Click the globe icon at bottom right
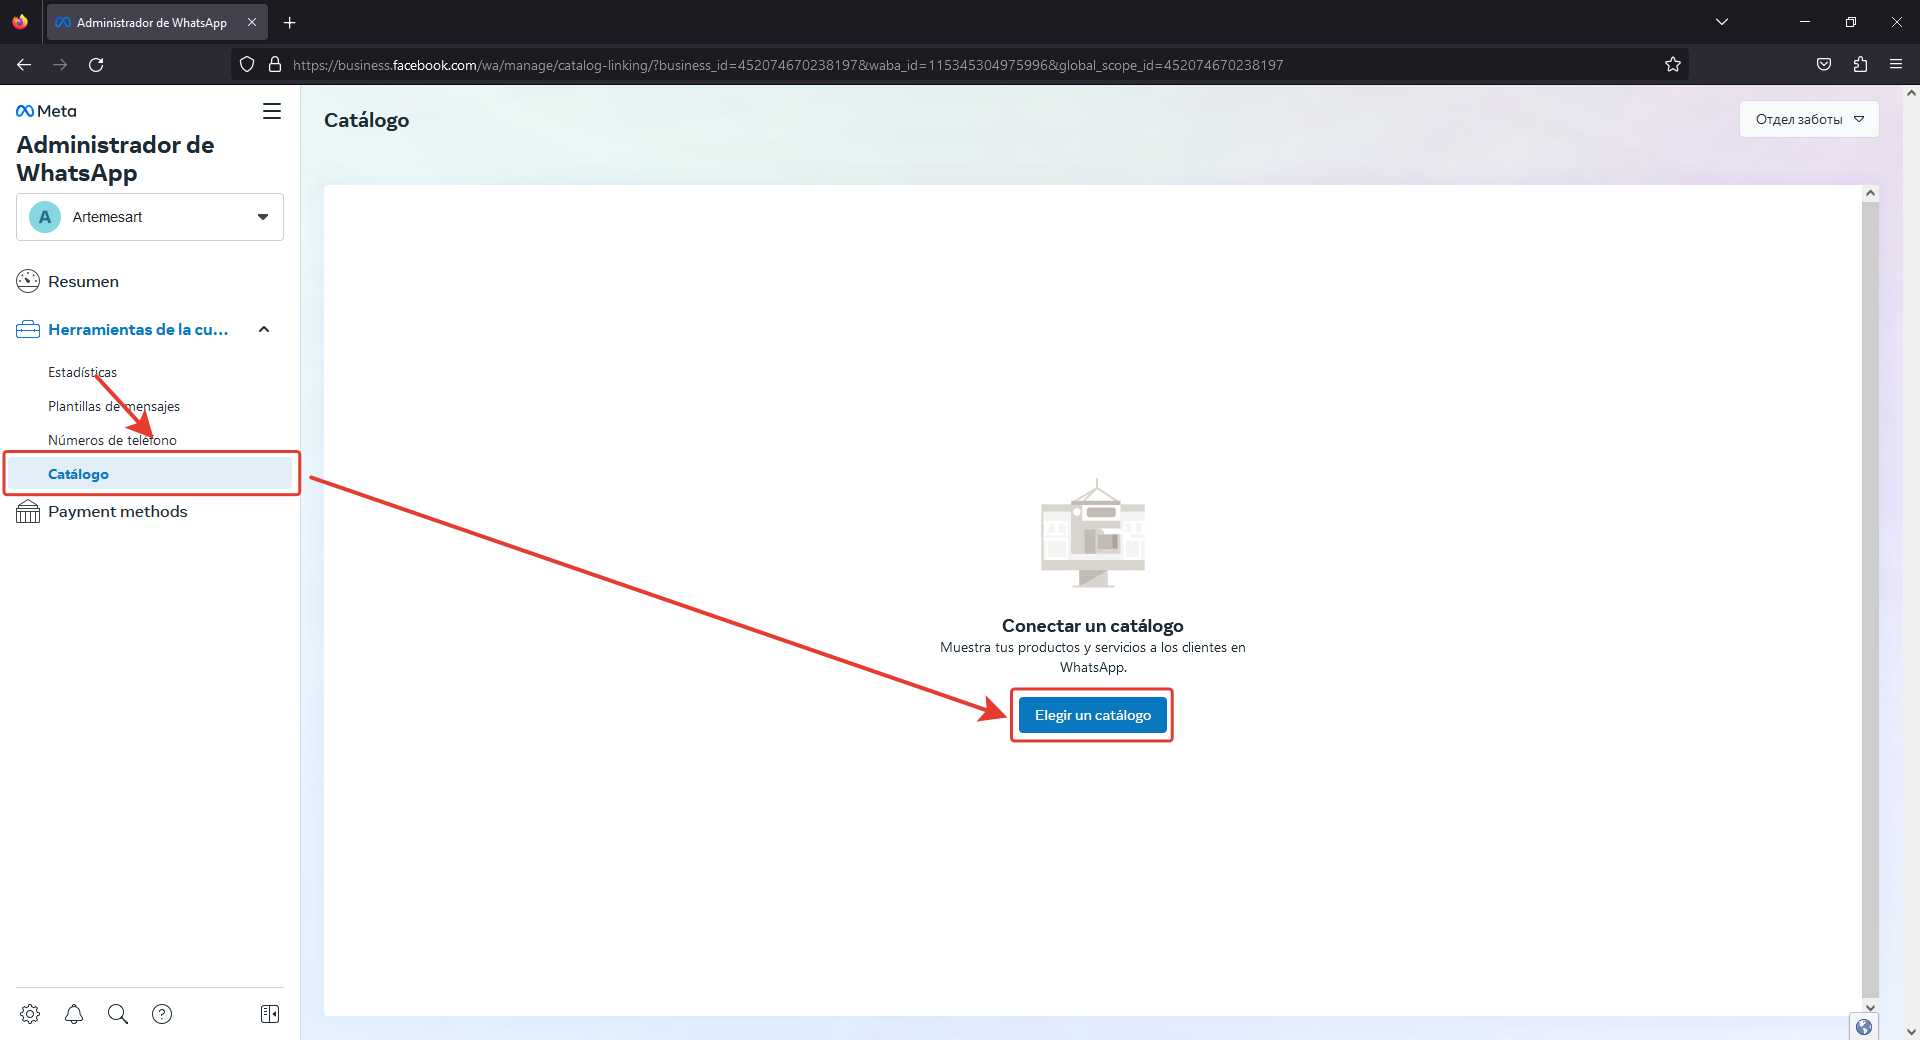The width and height of the screenshot is (1920, 1040). click(x=1864, y=1027)
